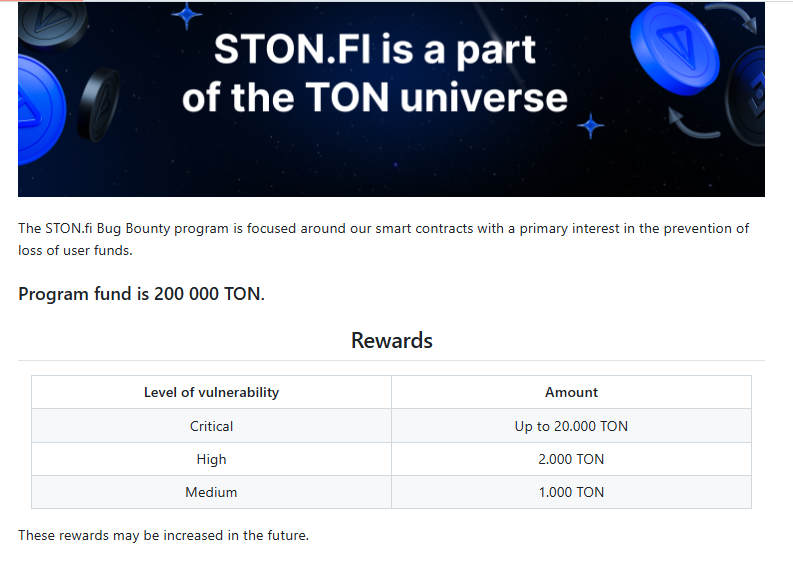793x567 pixels.
Task: Click the 'STON.FI is a part' banner headline
Action: coord(375,49)
